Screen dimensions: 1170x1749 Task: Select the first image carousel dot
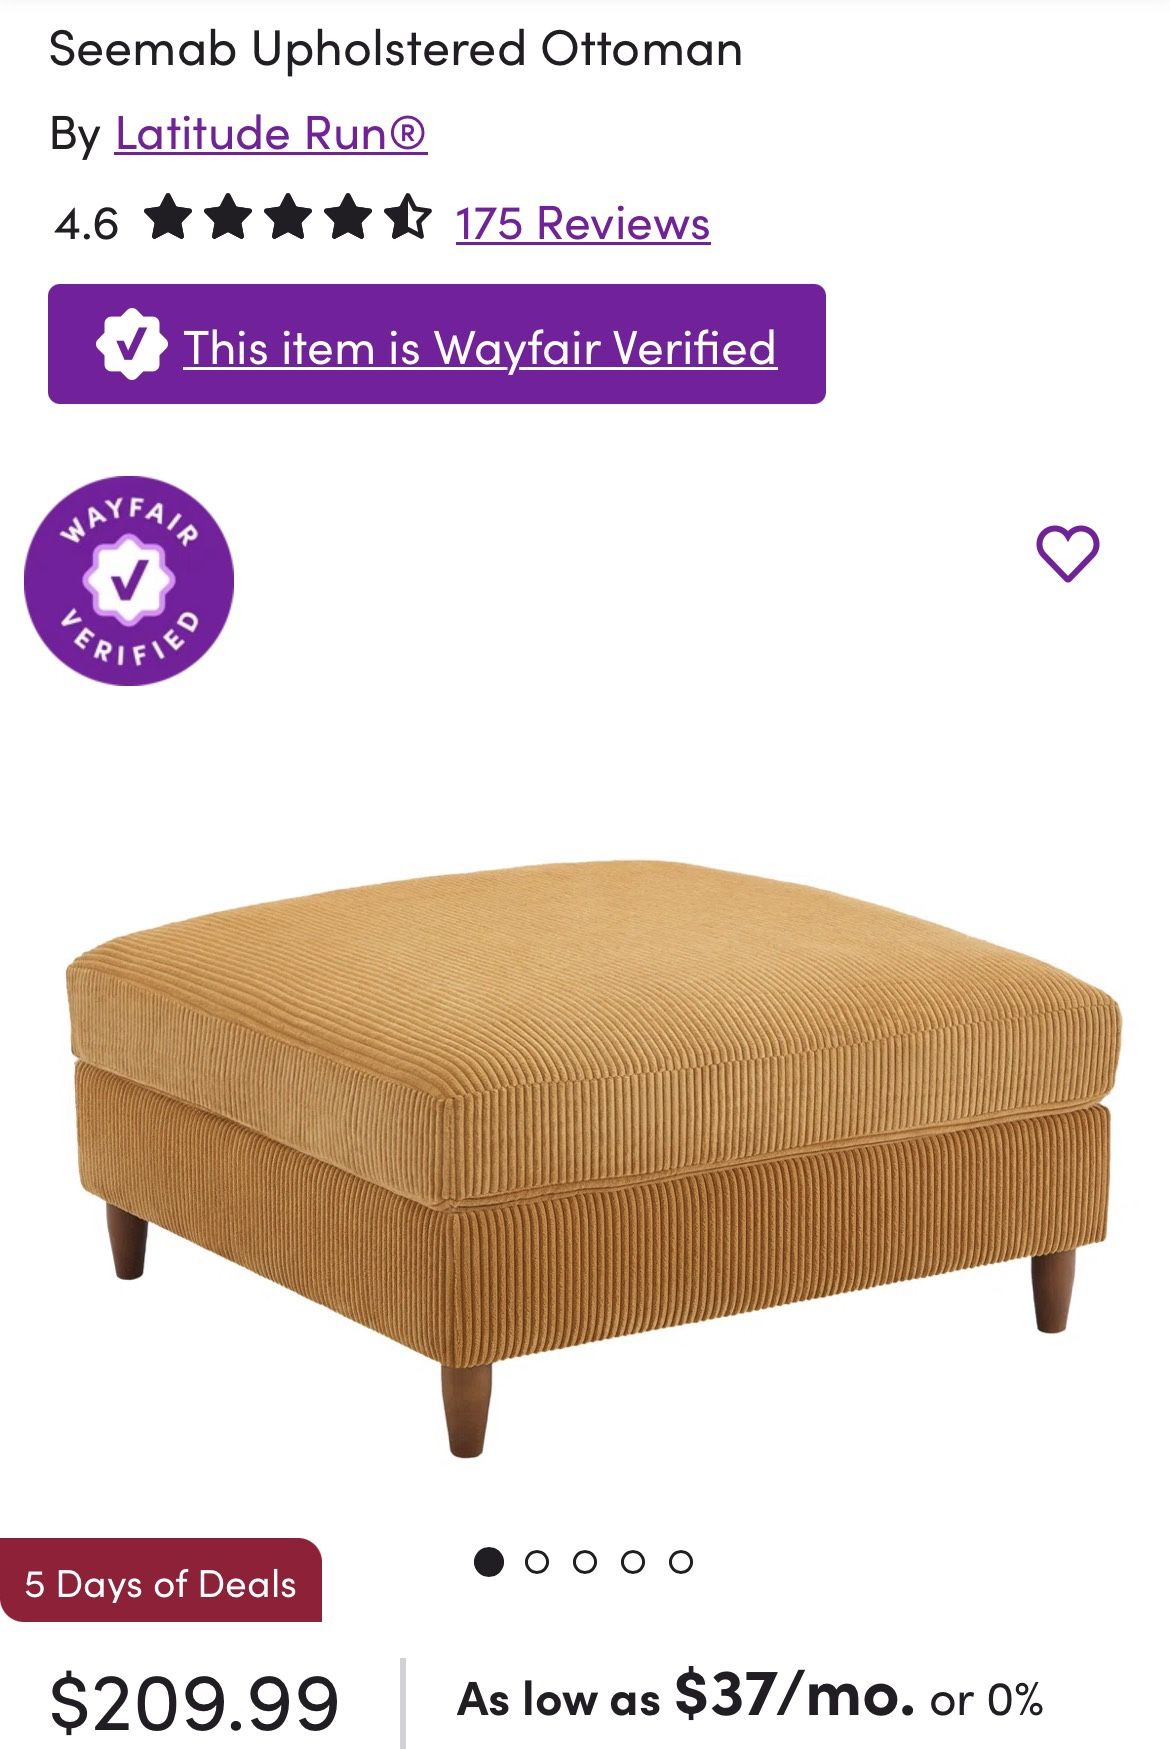pyautogui.click(x=488, y=1561)
